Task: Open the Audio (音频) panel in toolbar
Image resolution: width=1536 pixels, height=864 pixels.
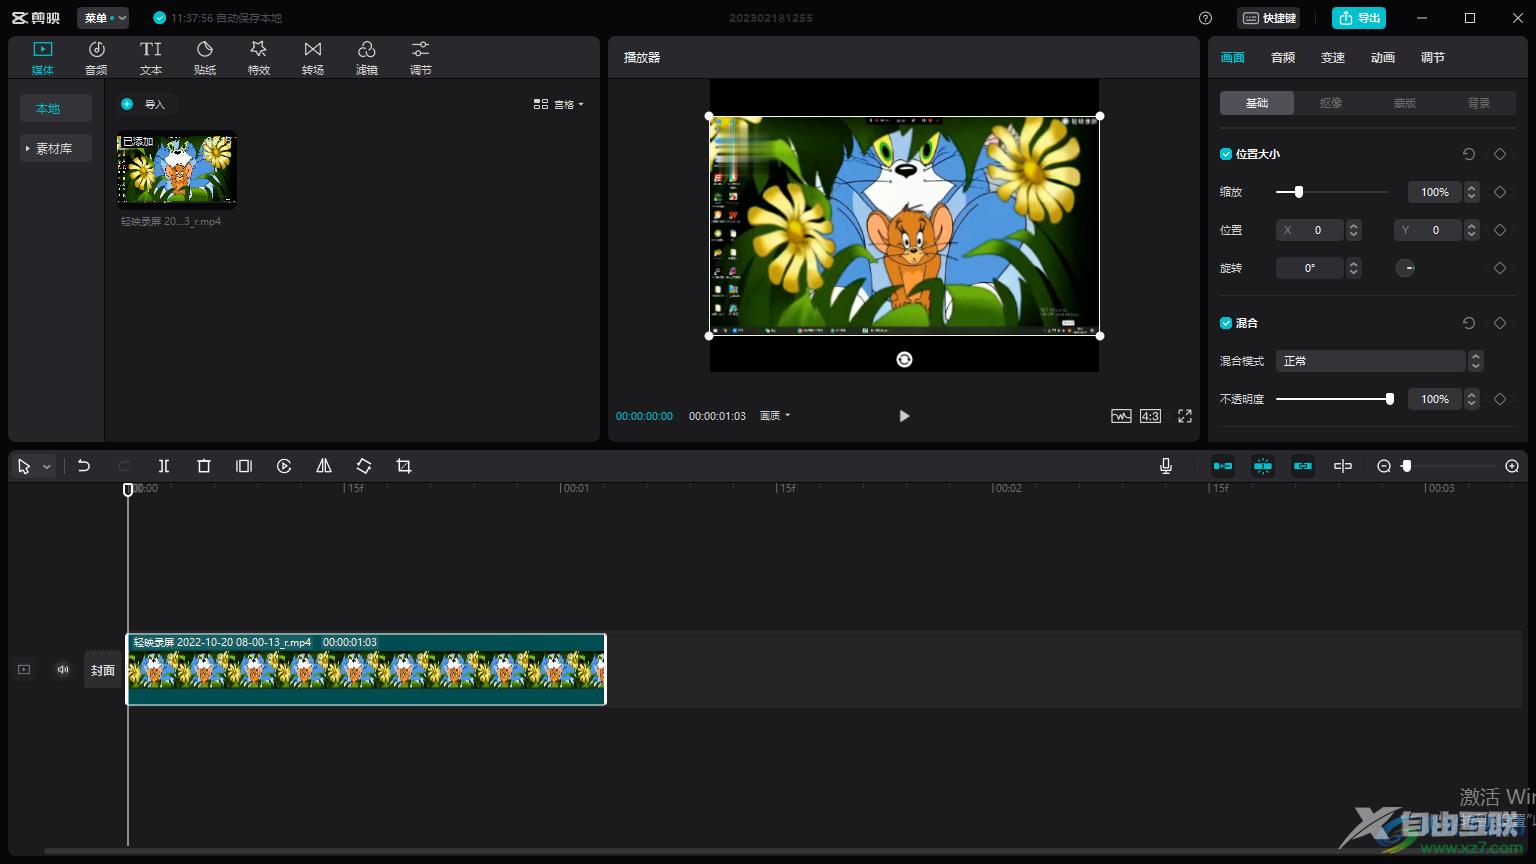Action: [96, 58]
